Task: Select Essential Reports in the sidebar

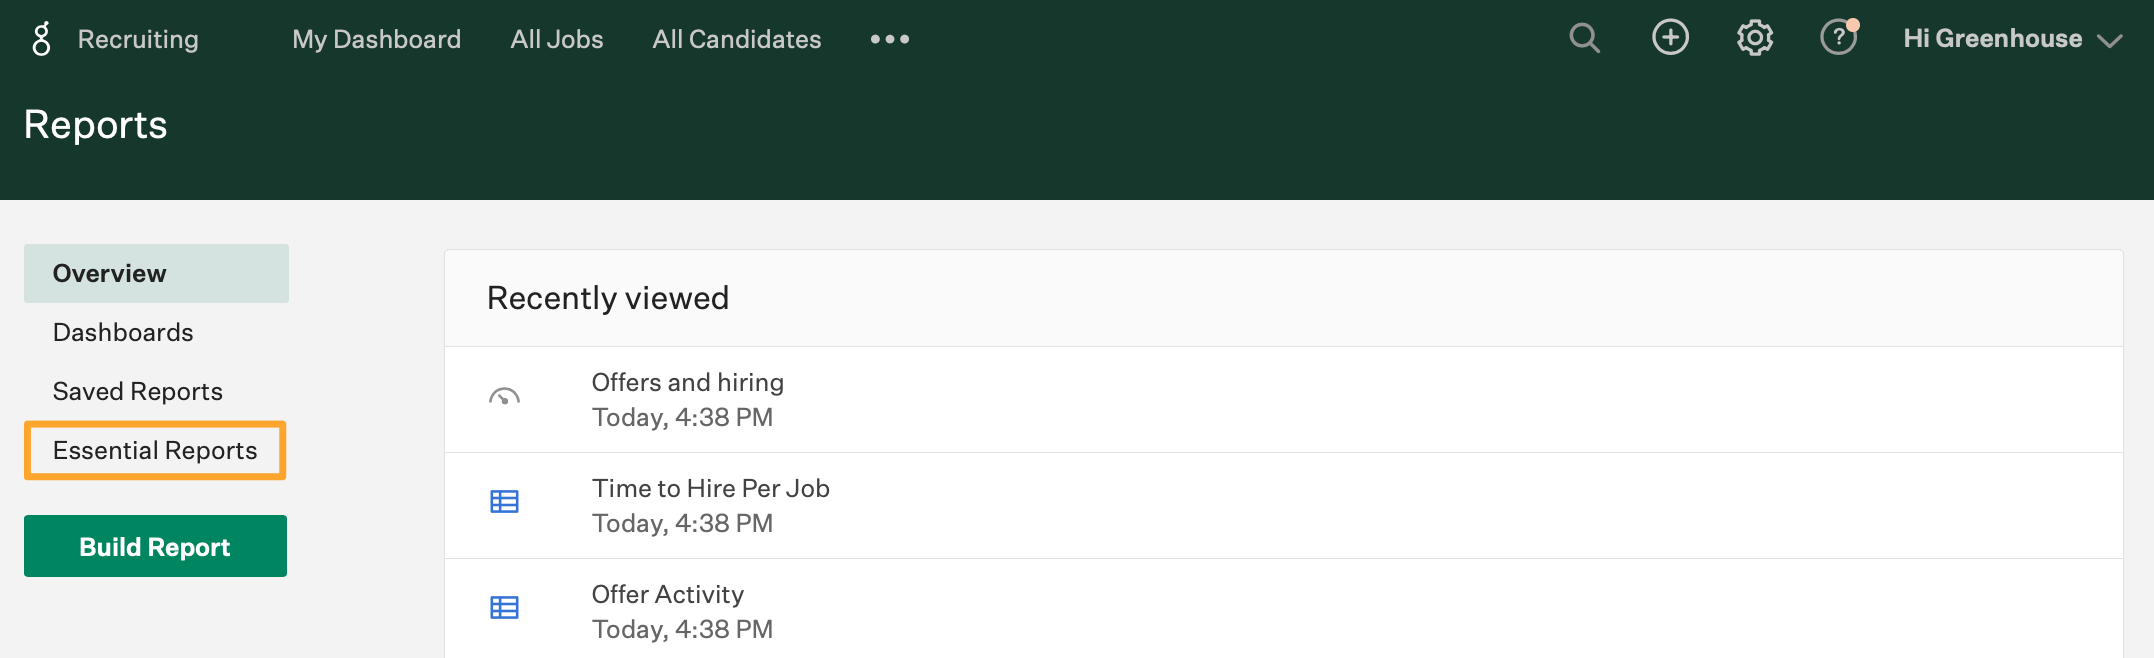Action: (155, 450)
